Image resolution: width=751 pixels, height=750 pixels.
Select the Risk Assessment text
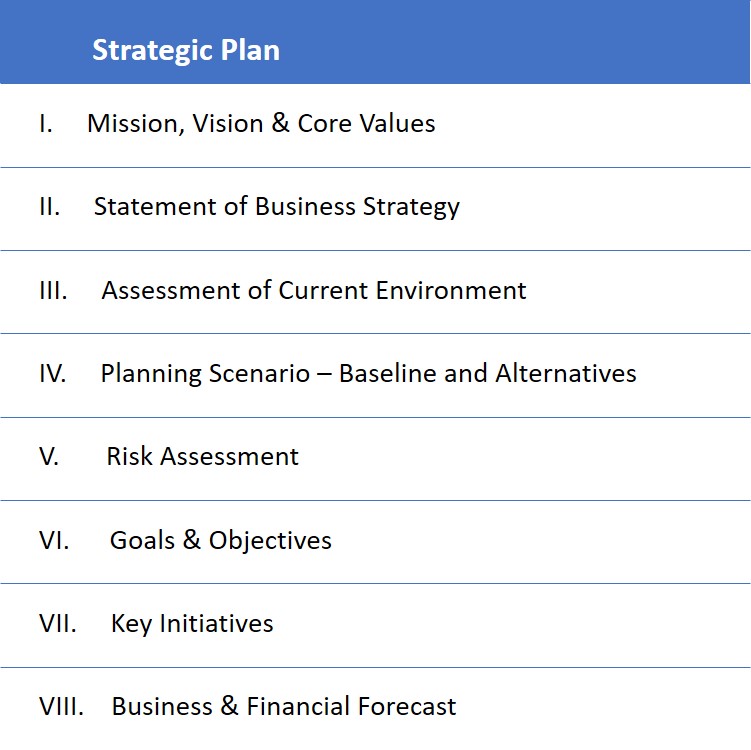(203, 456)
